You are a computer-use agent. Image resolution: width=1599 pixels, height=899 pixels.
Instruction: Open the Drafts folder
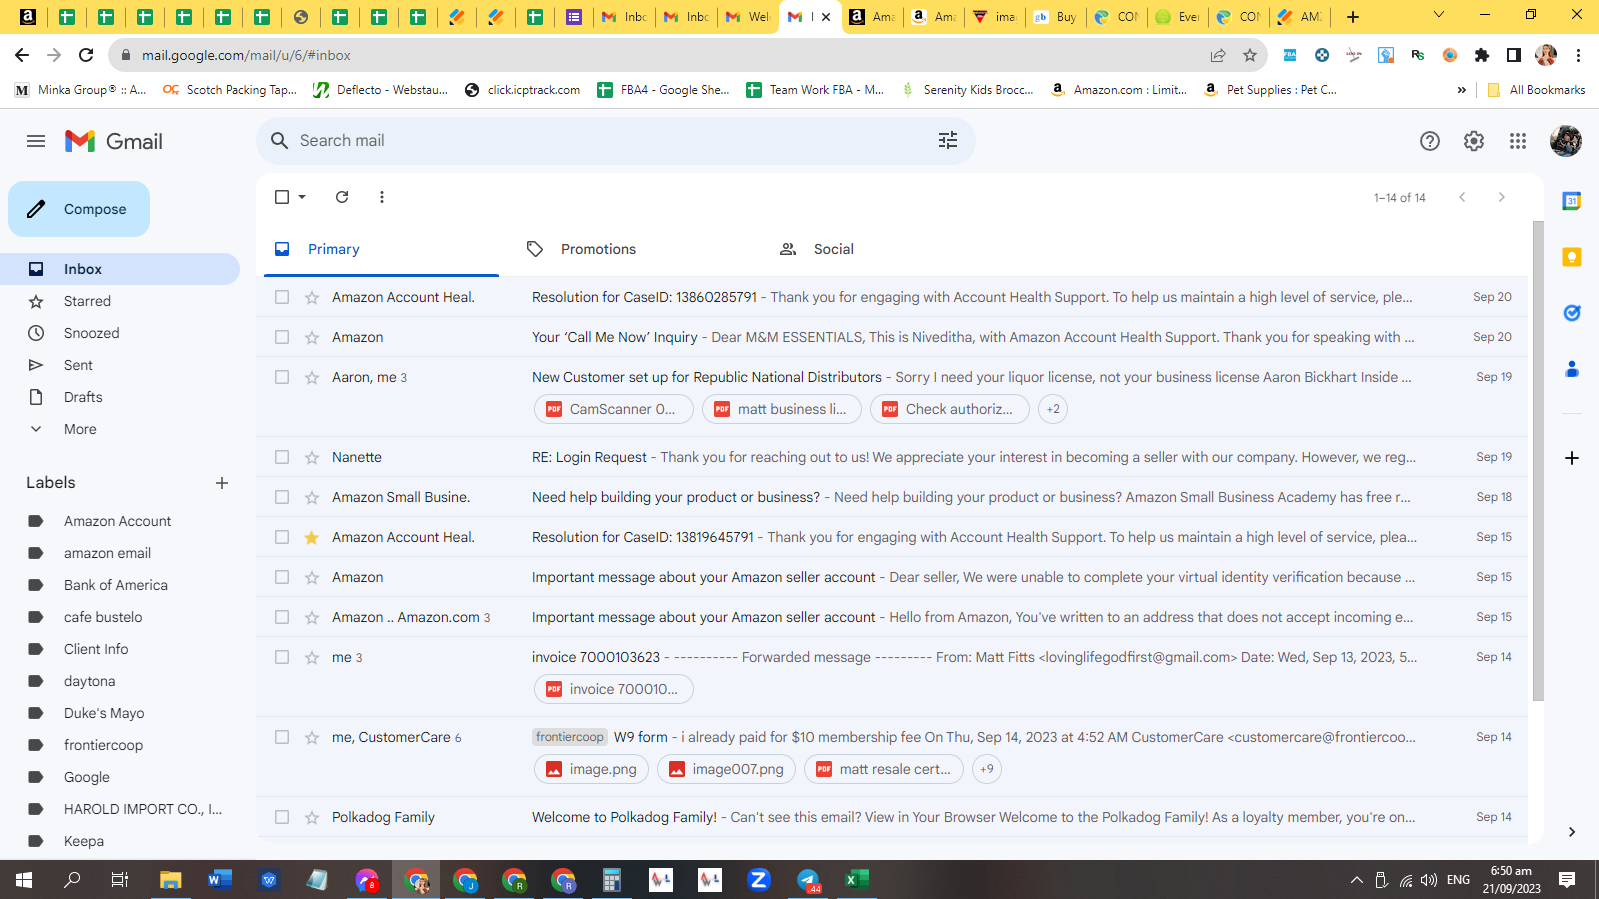coord(83,397)
